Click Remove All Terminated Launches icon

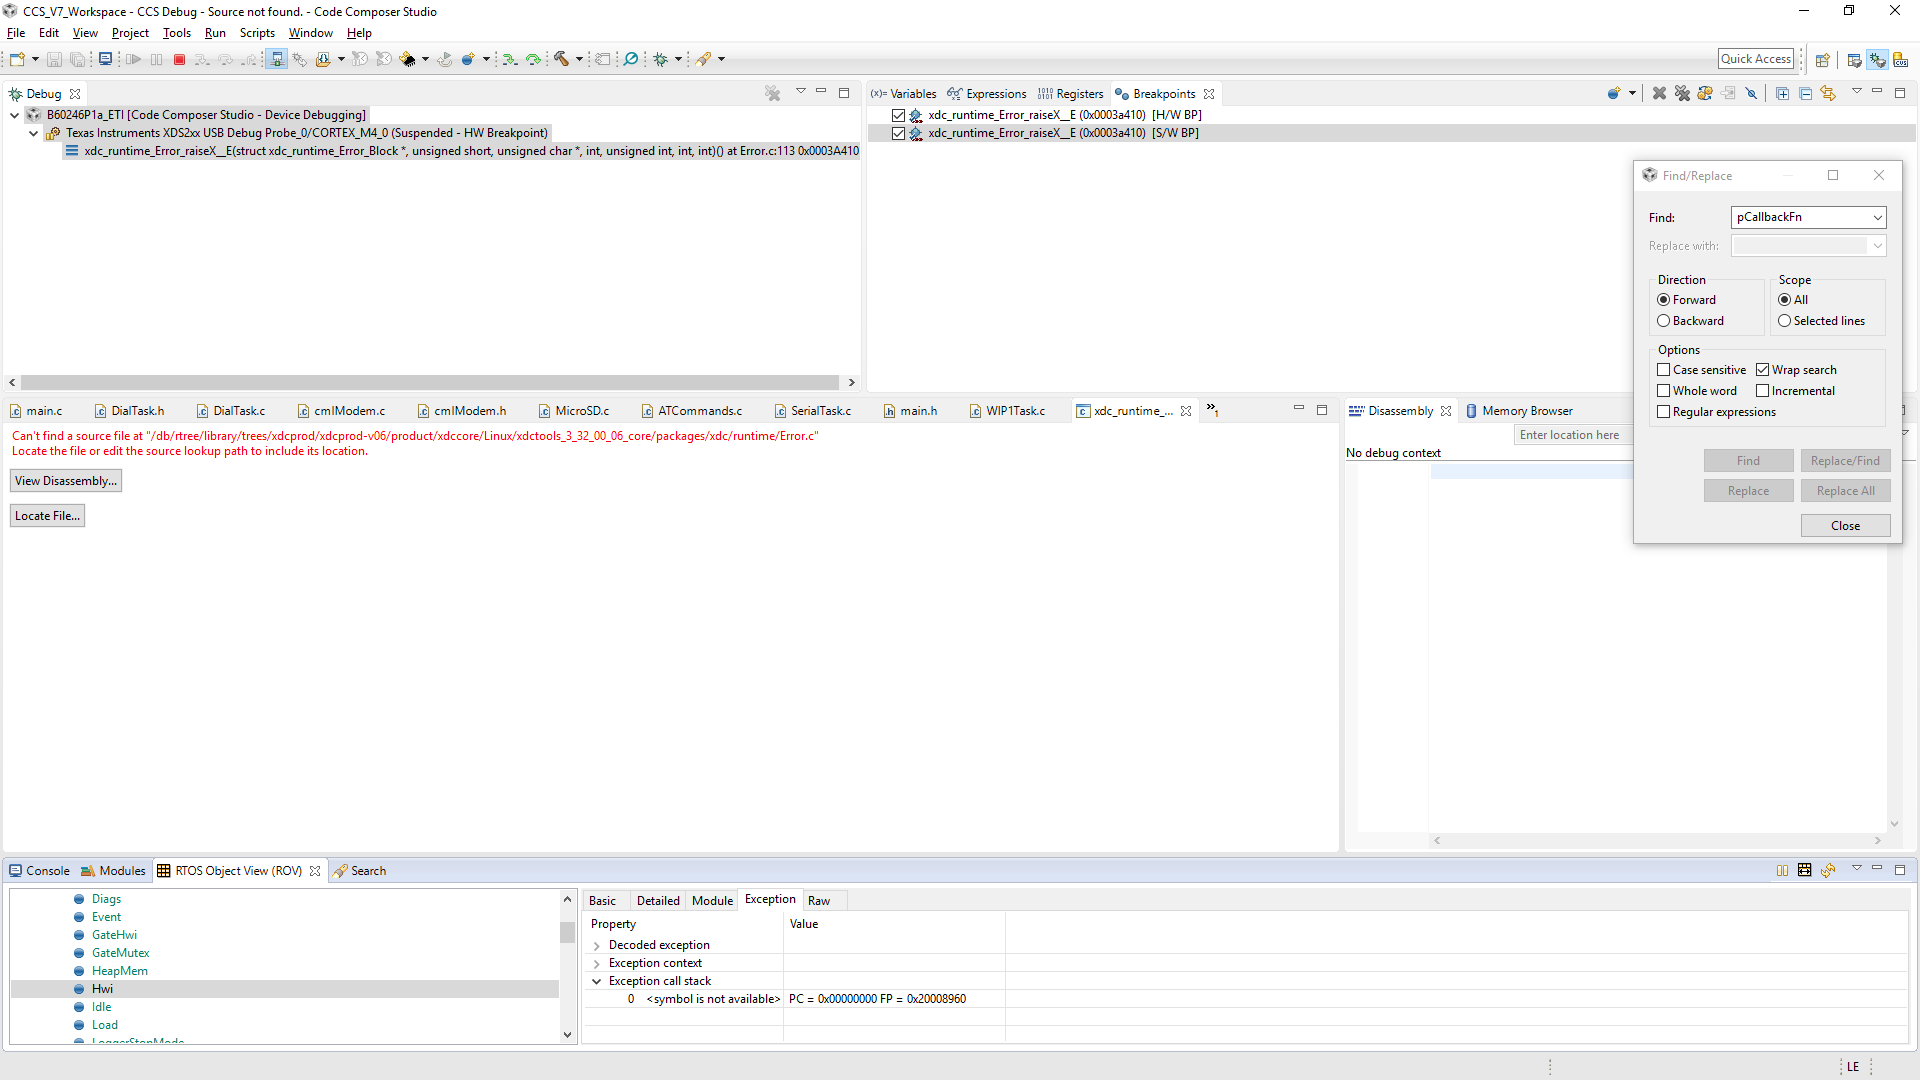coord(772,93)
